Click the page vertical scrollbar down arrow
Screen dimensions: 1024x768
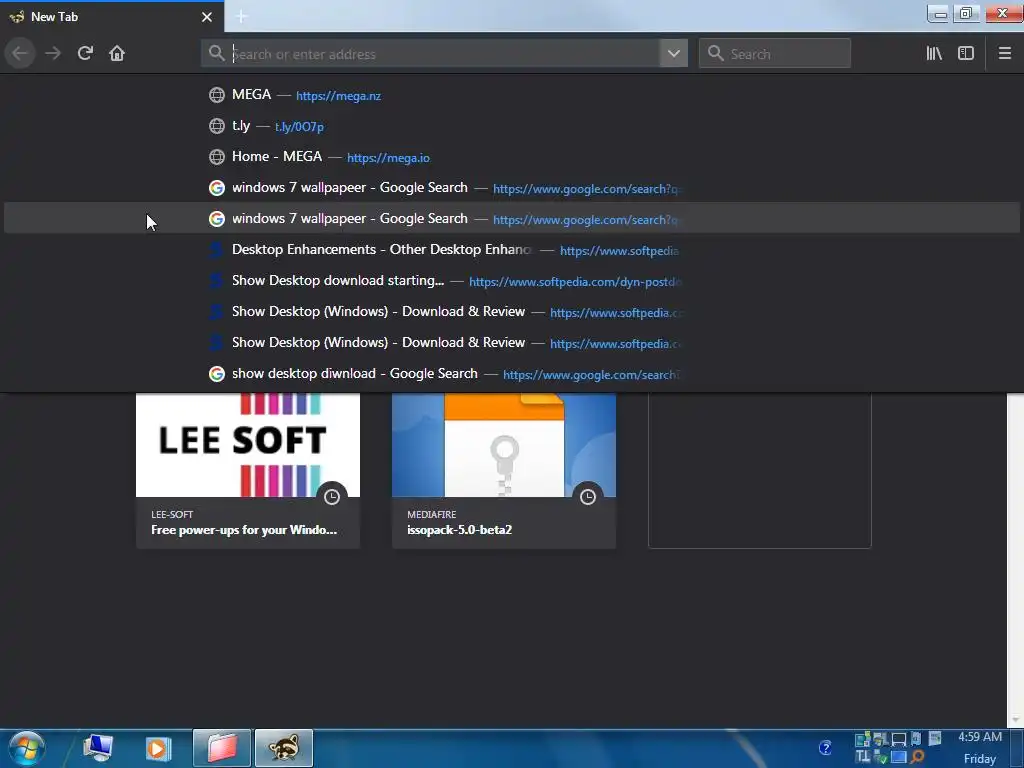(1015, 720)
